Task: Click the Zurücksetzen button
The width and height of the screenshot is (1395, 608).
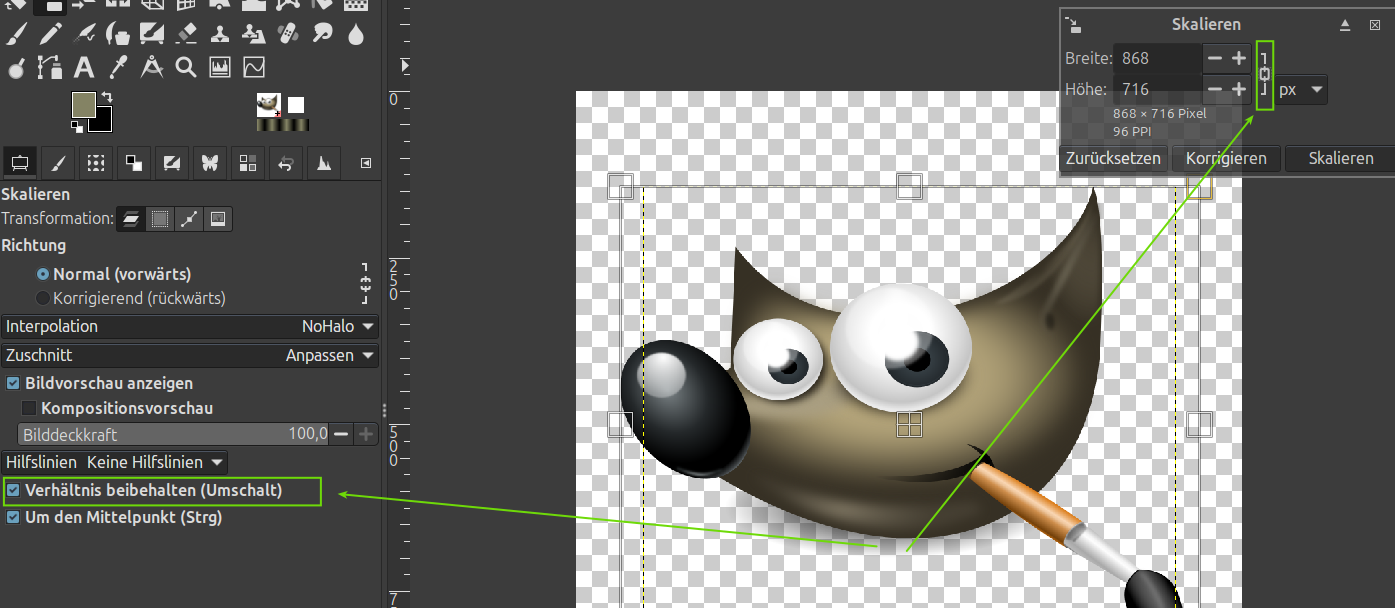Action: [1113, 158]
